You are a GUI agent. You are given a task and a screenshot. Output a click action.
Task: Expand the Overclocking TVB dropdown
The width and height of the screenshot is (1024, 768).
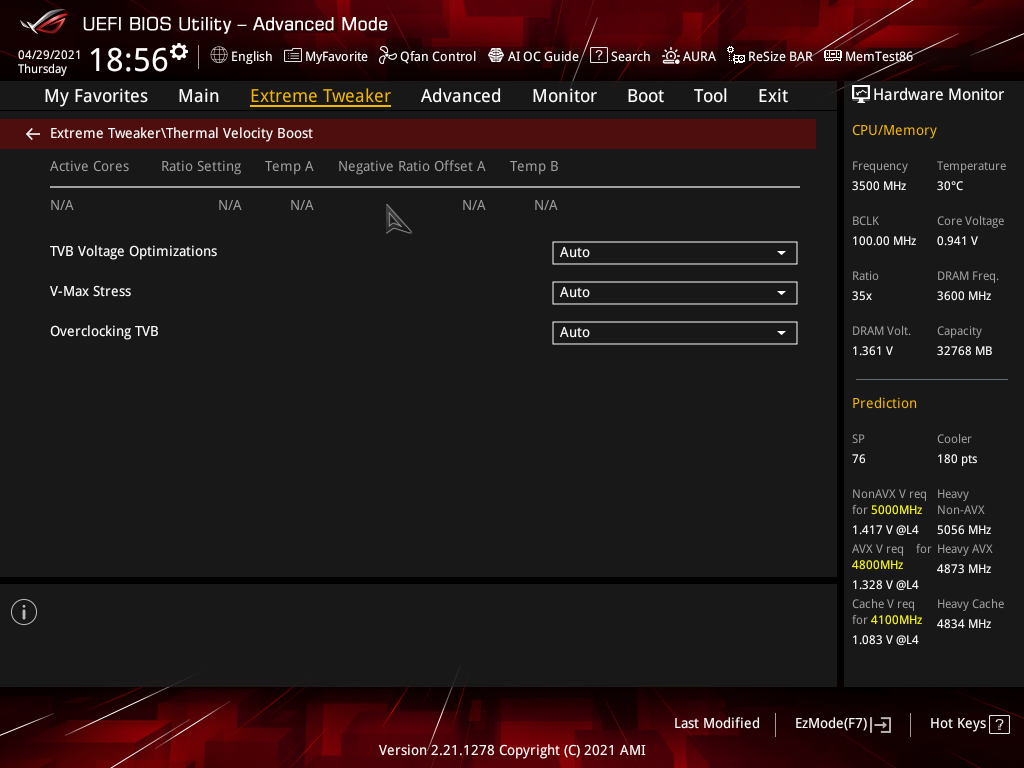click(x=674, y=333)
